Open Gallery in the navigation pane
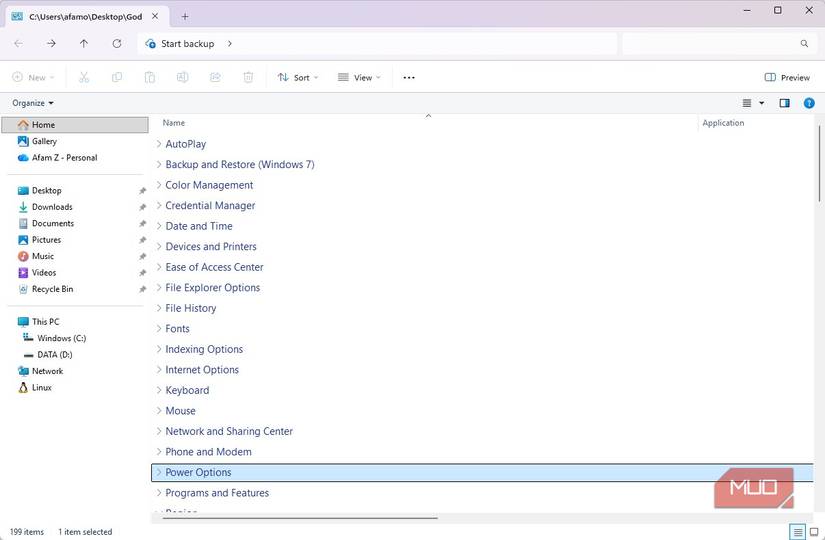This screenshot has height=540, width=825. (44, 141)
